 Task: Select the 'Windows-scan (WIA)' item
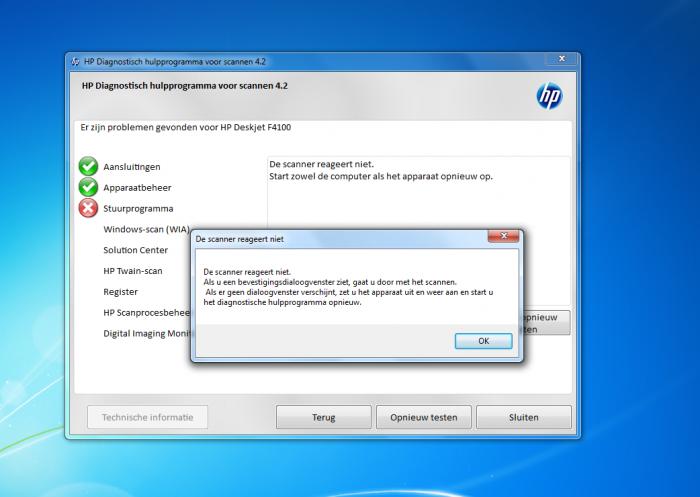(146, 230)
